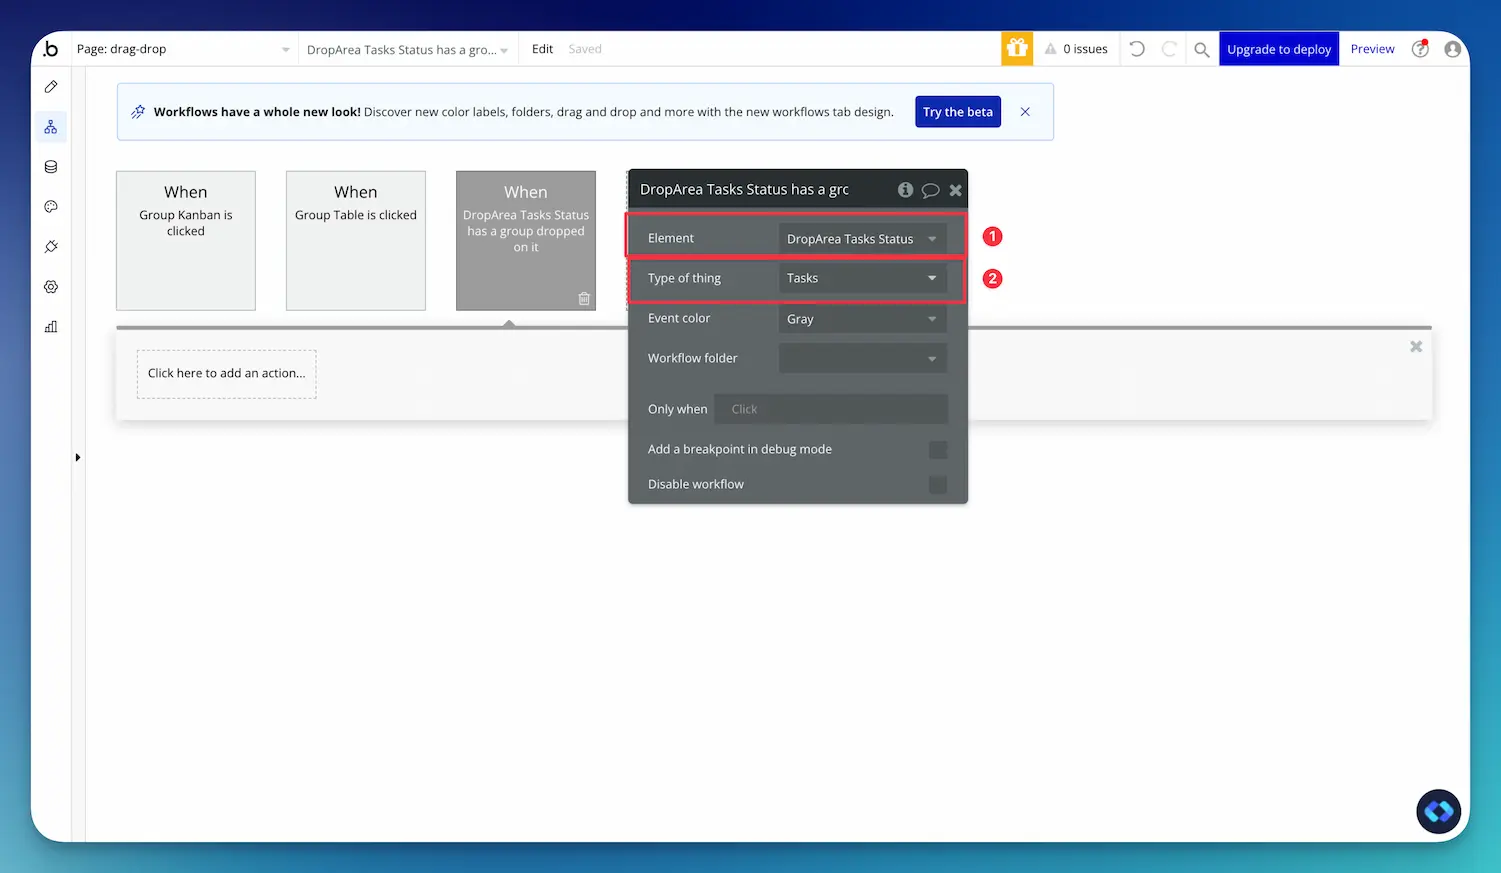This screenshot has width=1501, height=873.
Task: Toggle the Disable workflow checkbox
Action: (x=938, y=485)
